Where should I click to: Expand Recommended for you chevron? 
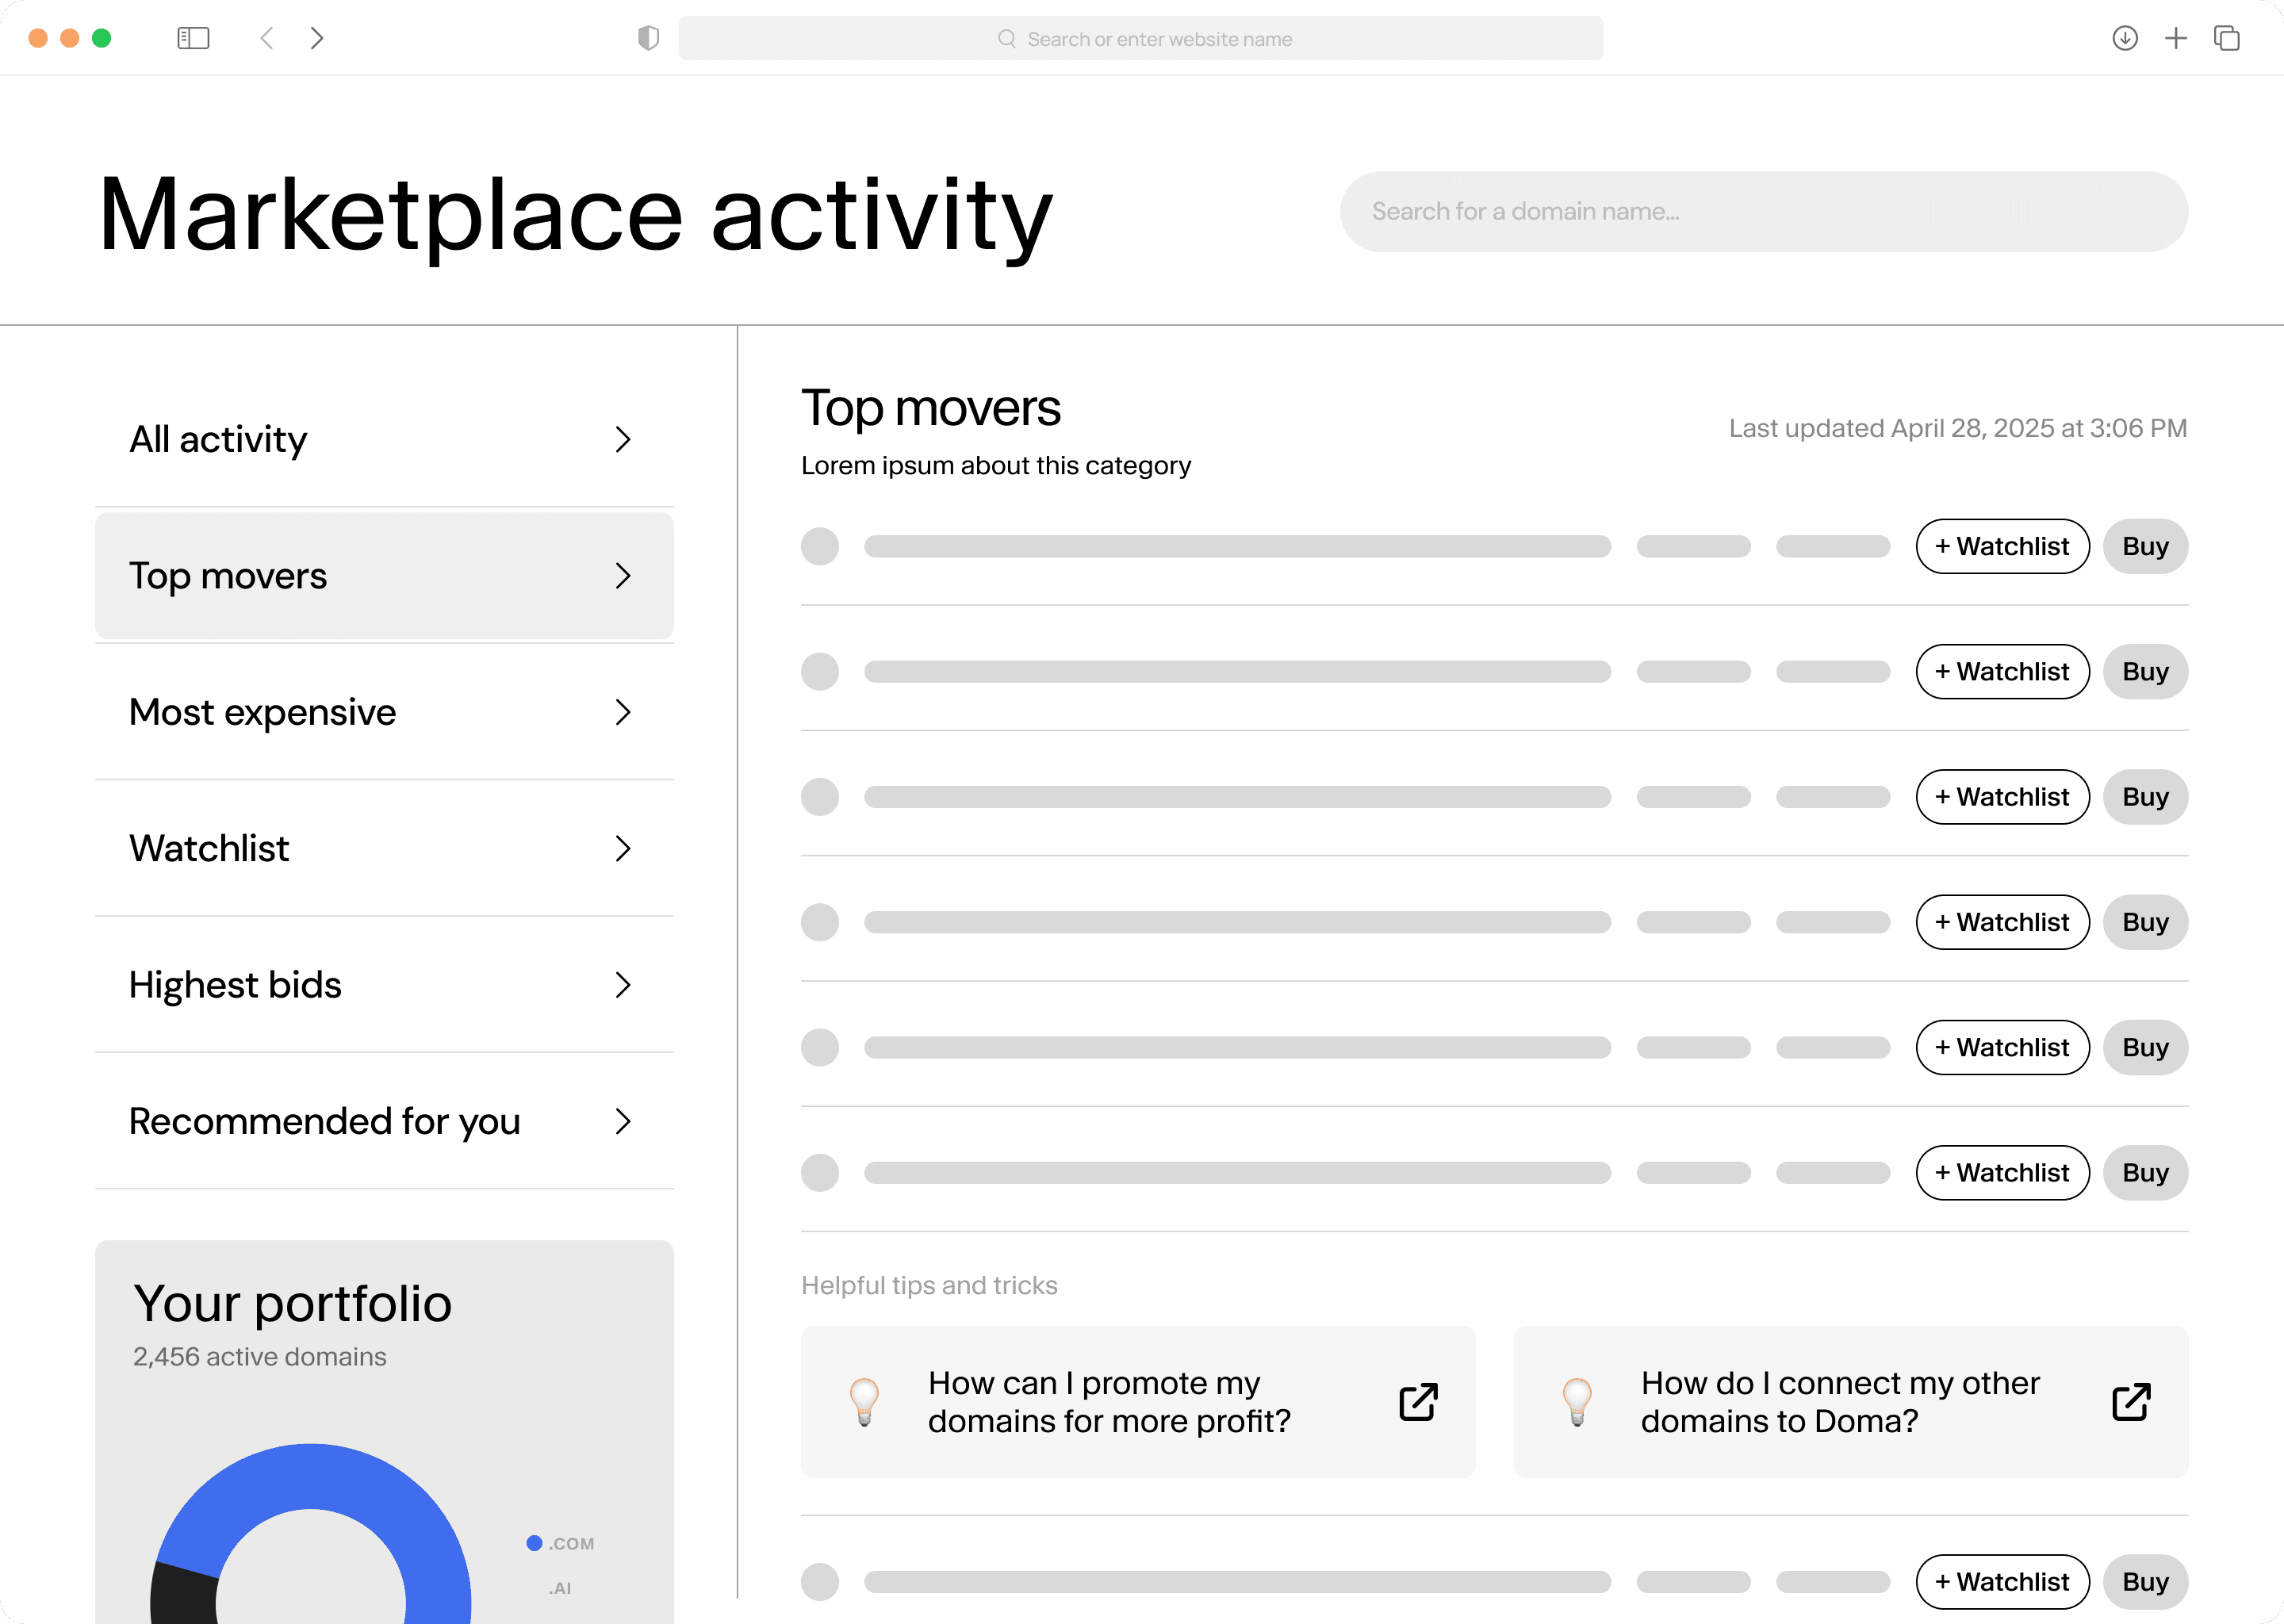(x=623, y=1121)
